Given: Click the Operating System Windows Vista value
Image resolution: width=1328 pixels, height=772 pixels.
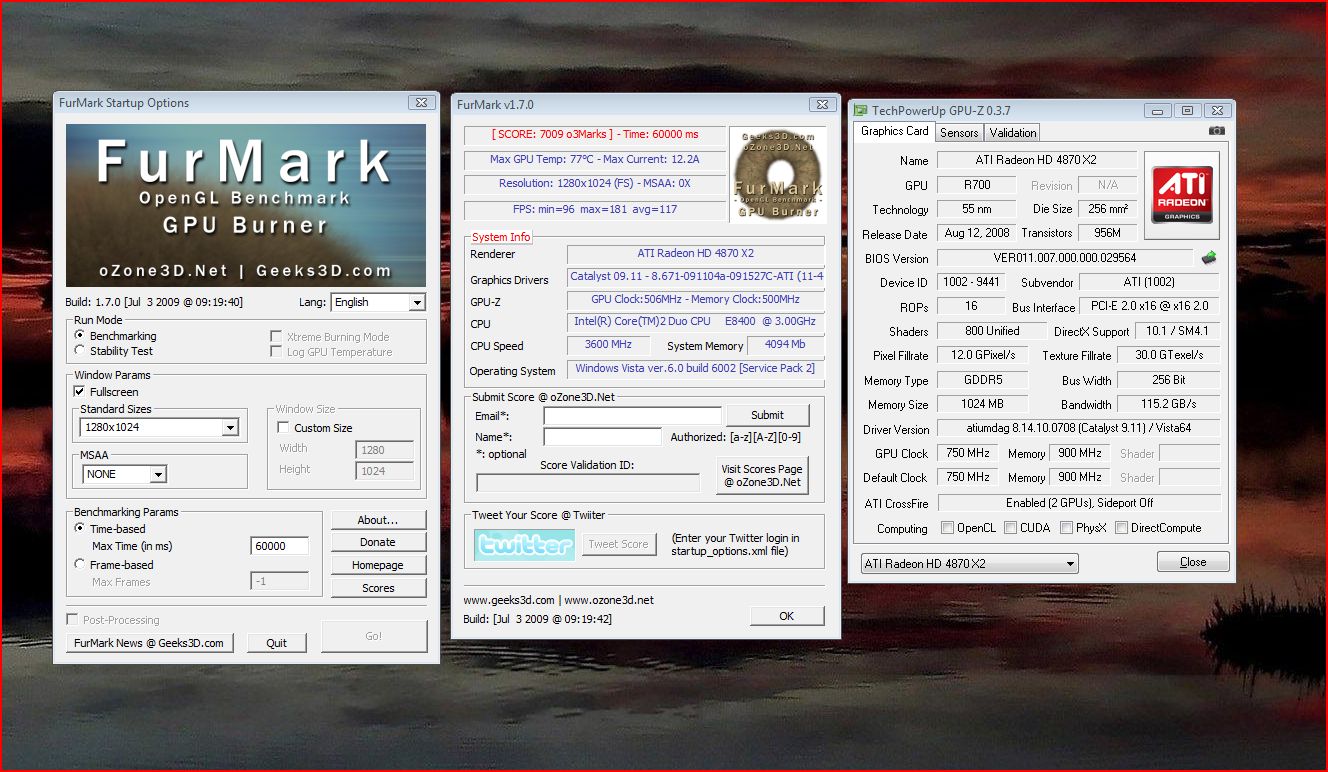Looking at the screenshot, I should pos(696,369).
